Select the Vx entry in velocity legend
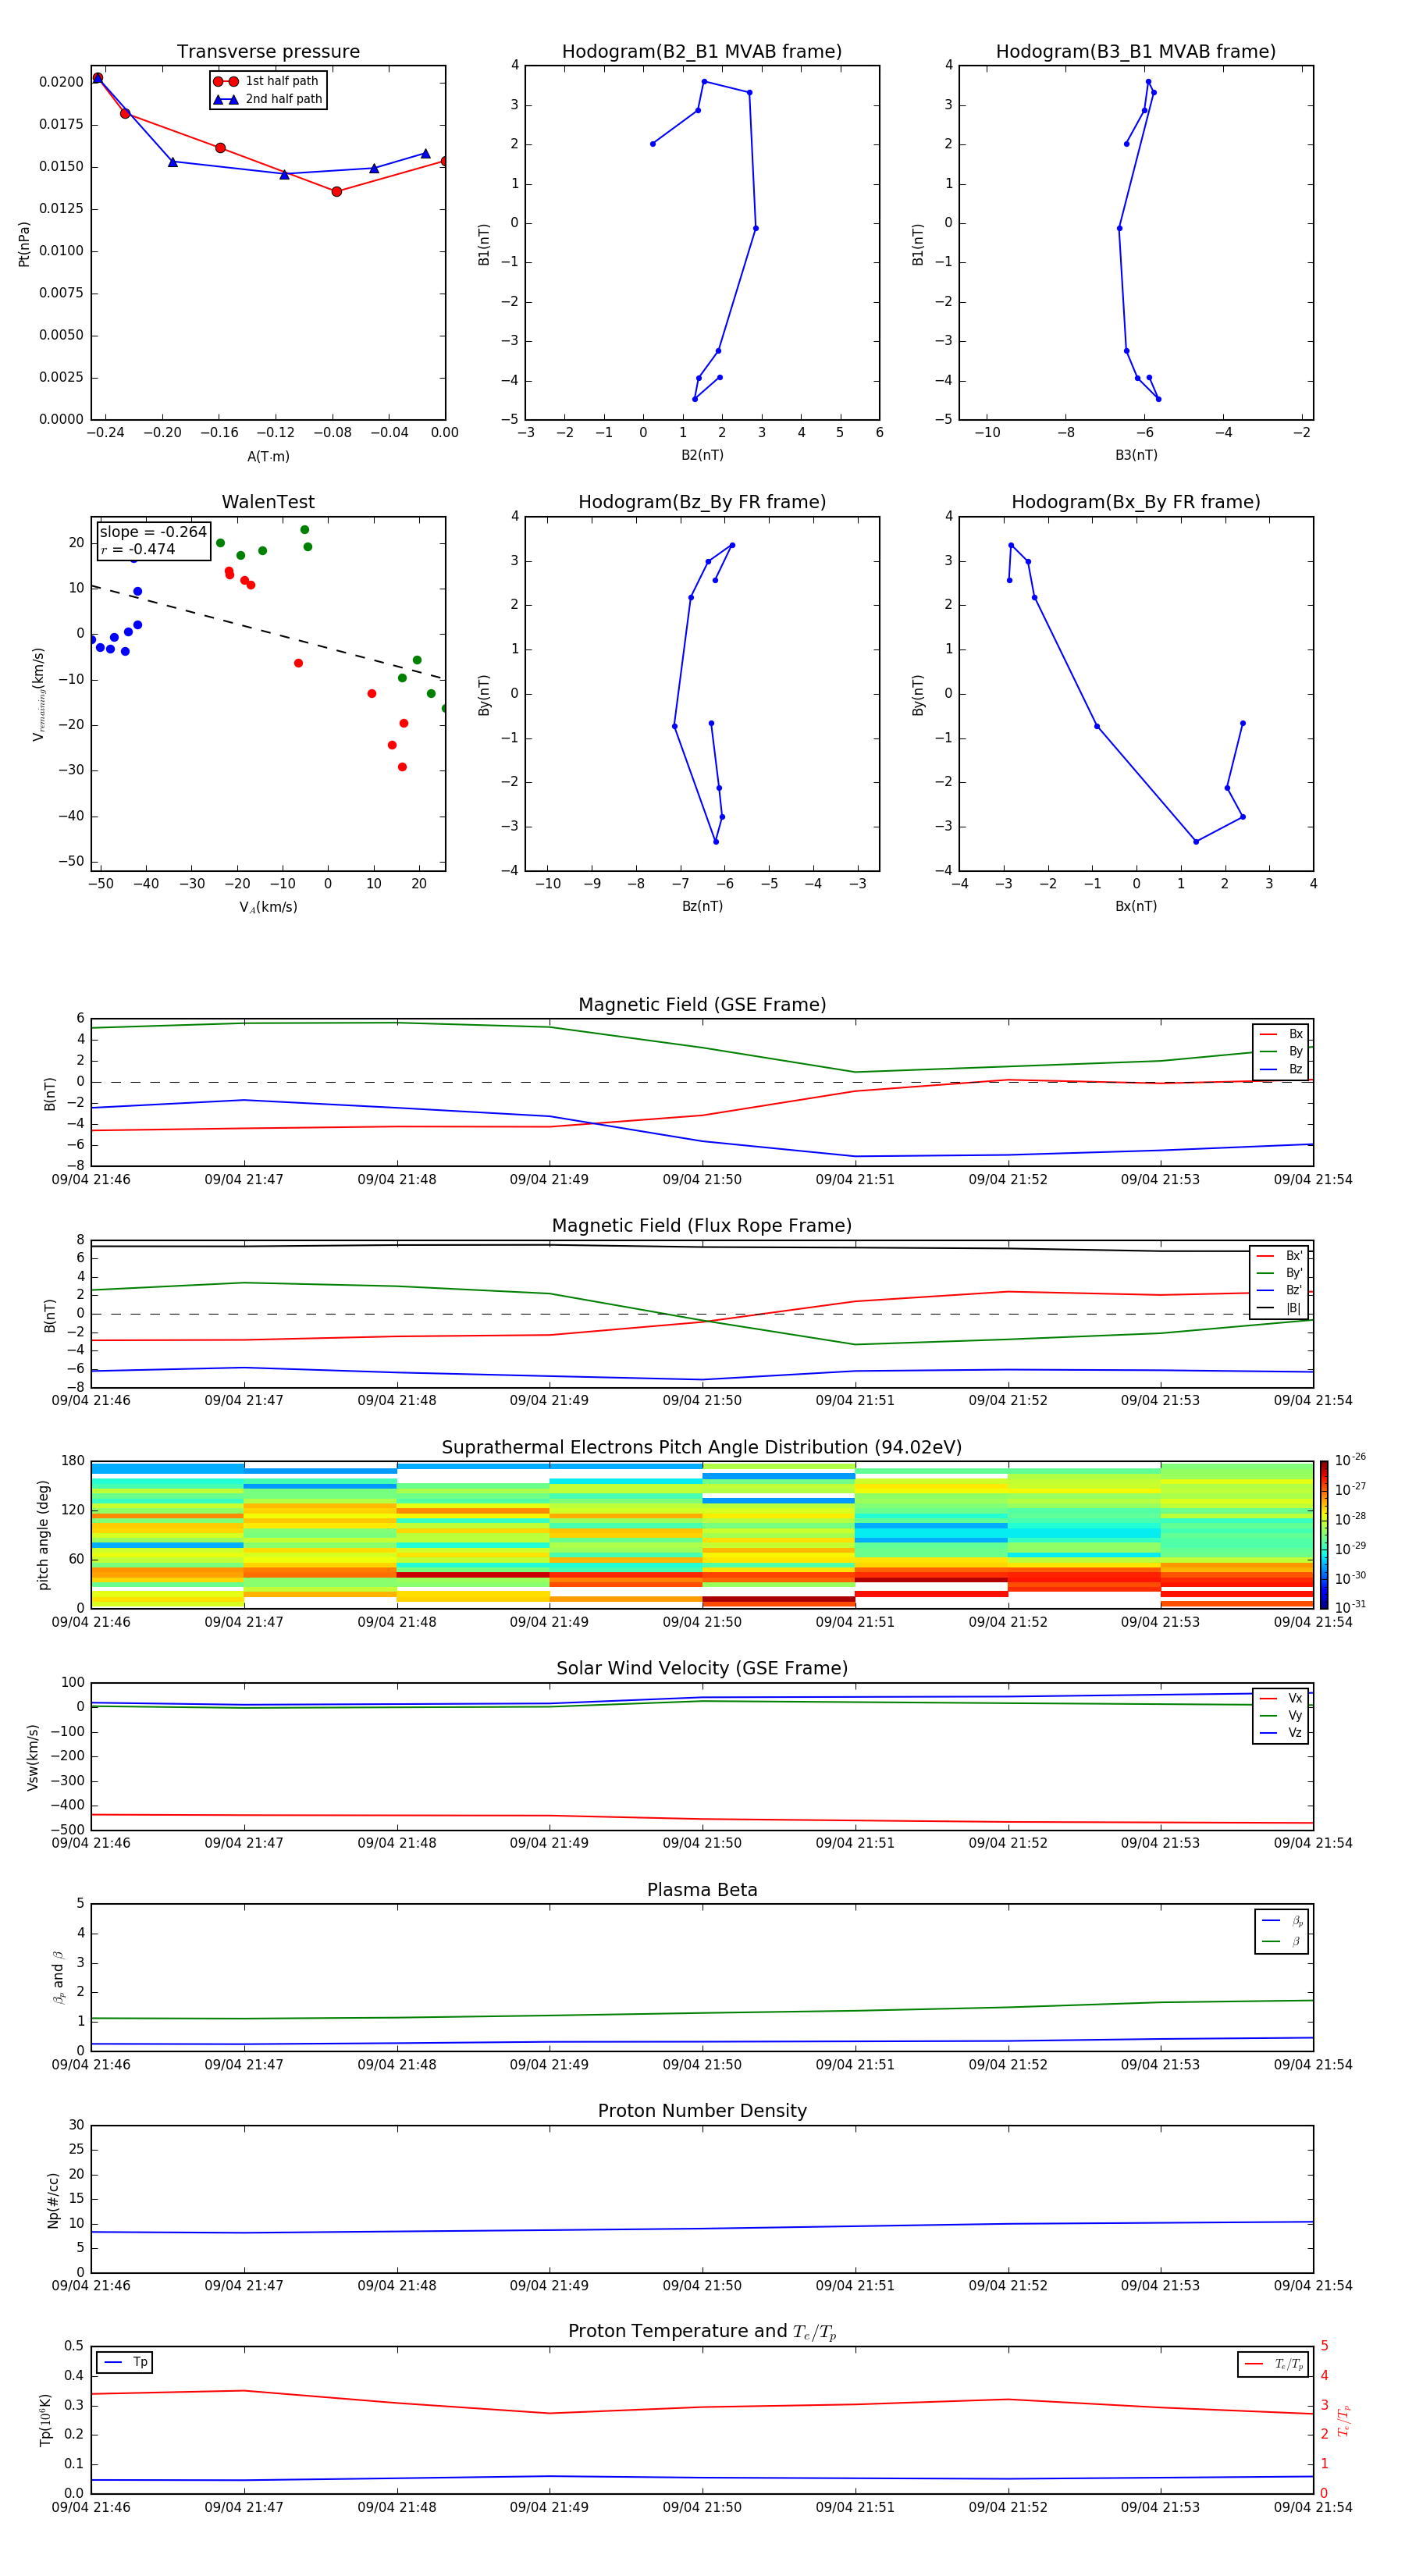Screen dimensions: 1405x2576 tap(1281, 1698)
